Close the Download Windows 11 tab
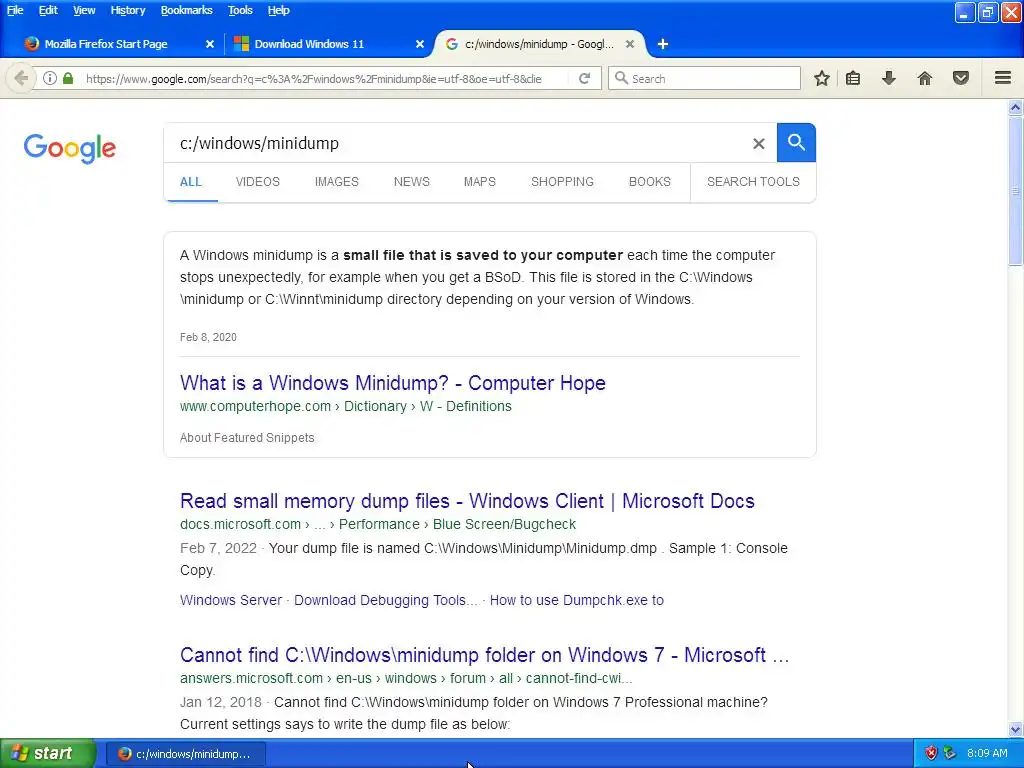The image size is (1024, 768). click(420, 44)
